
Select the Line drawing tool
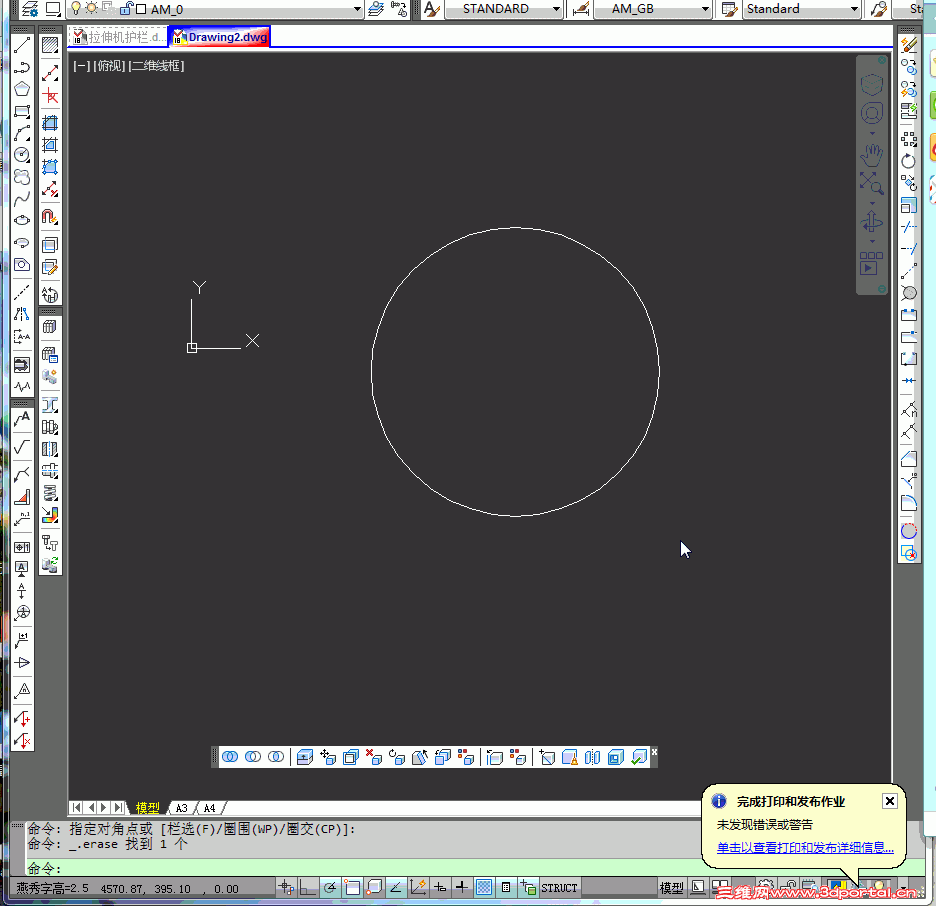point(22,45)
